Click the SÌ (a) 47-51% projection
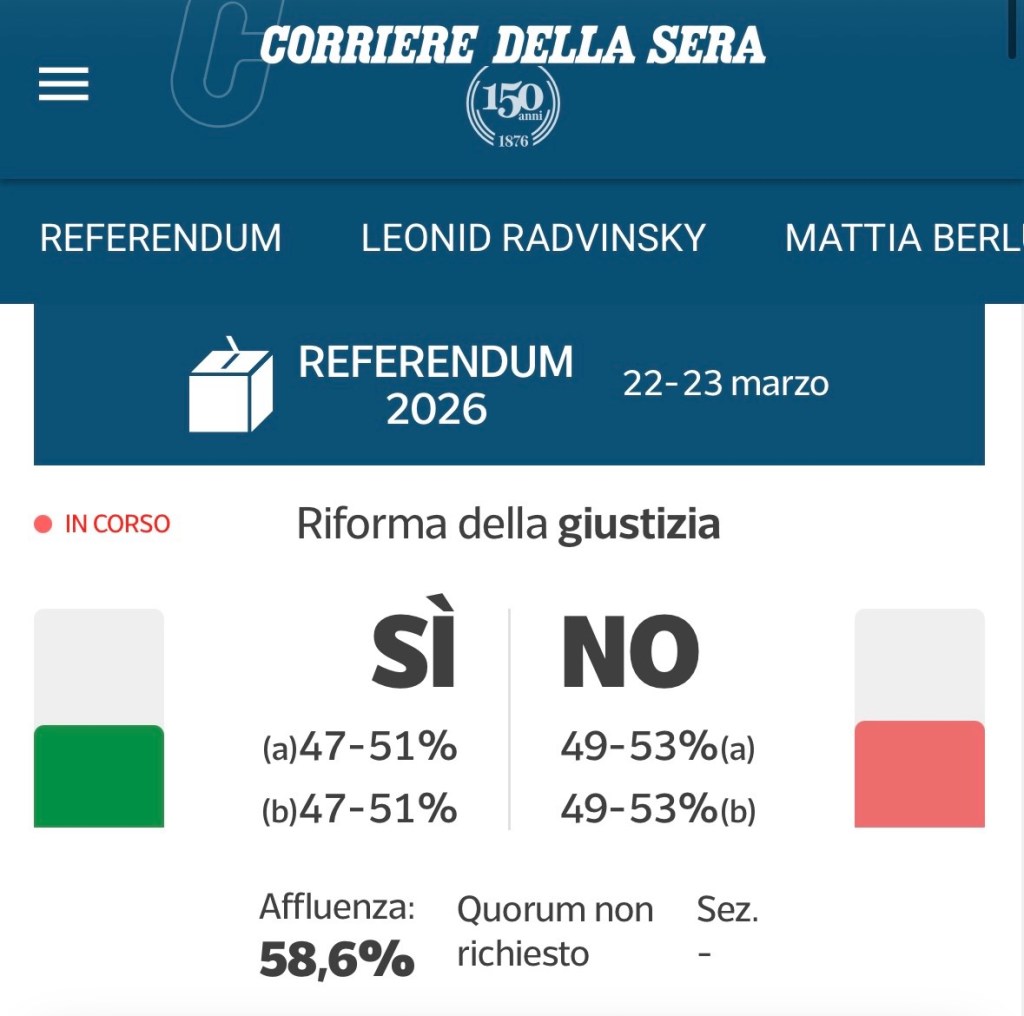 coord(360,747)
